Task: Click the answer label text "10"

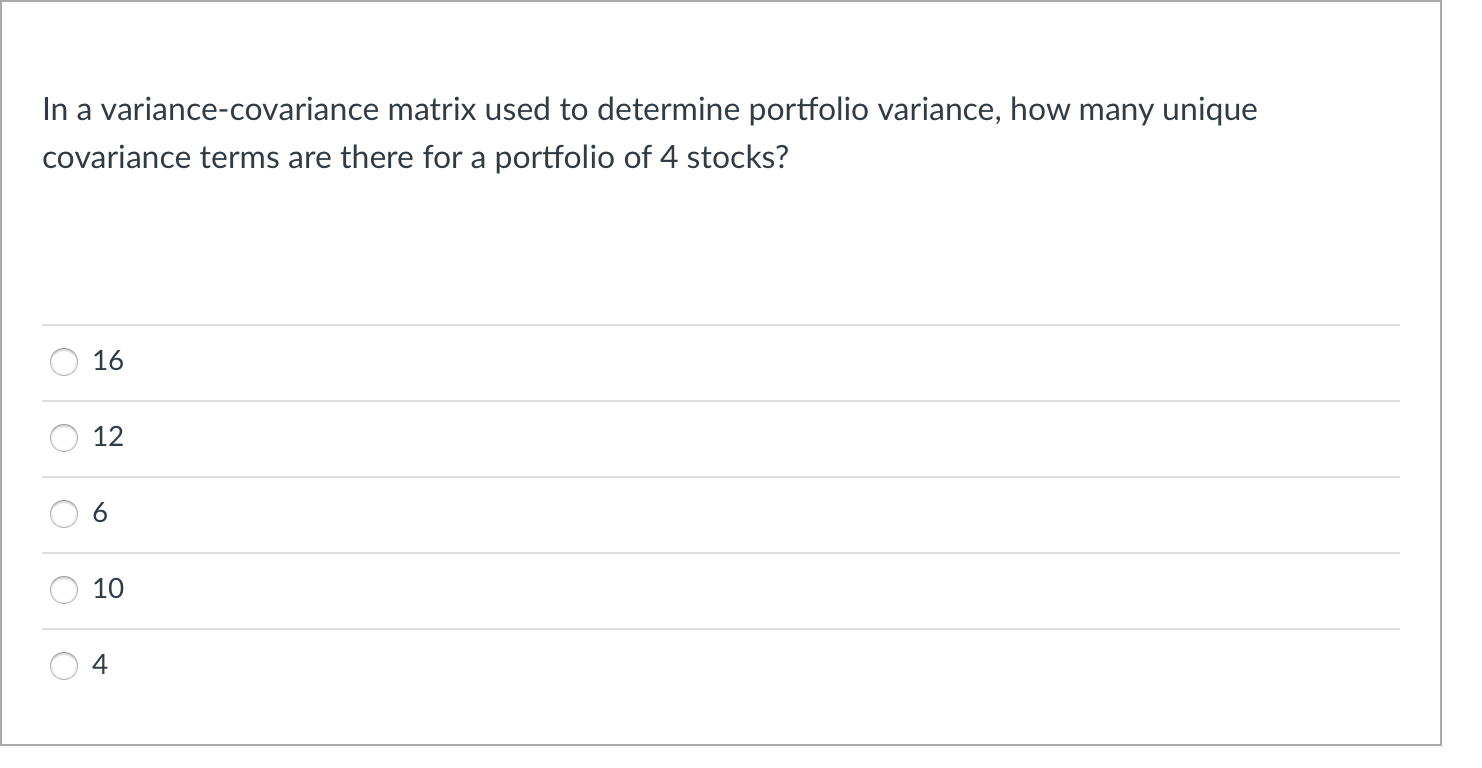Action: click(x=108, y=590)
